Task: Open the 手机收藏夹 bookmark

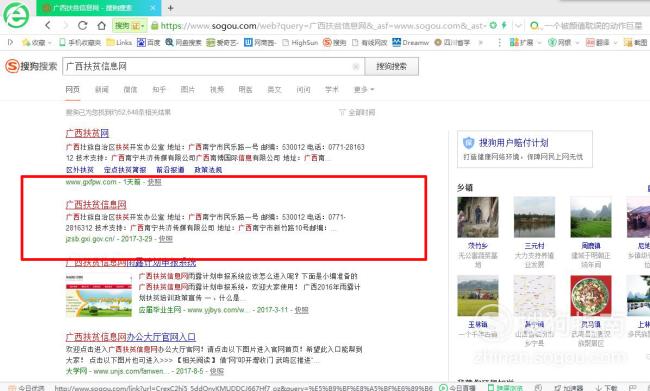Action: click(x=80, y=42)
